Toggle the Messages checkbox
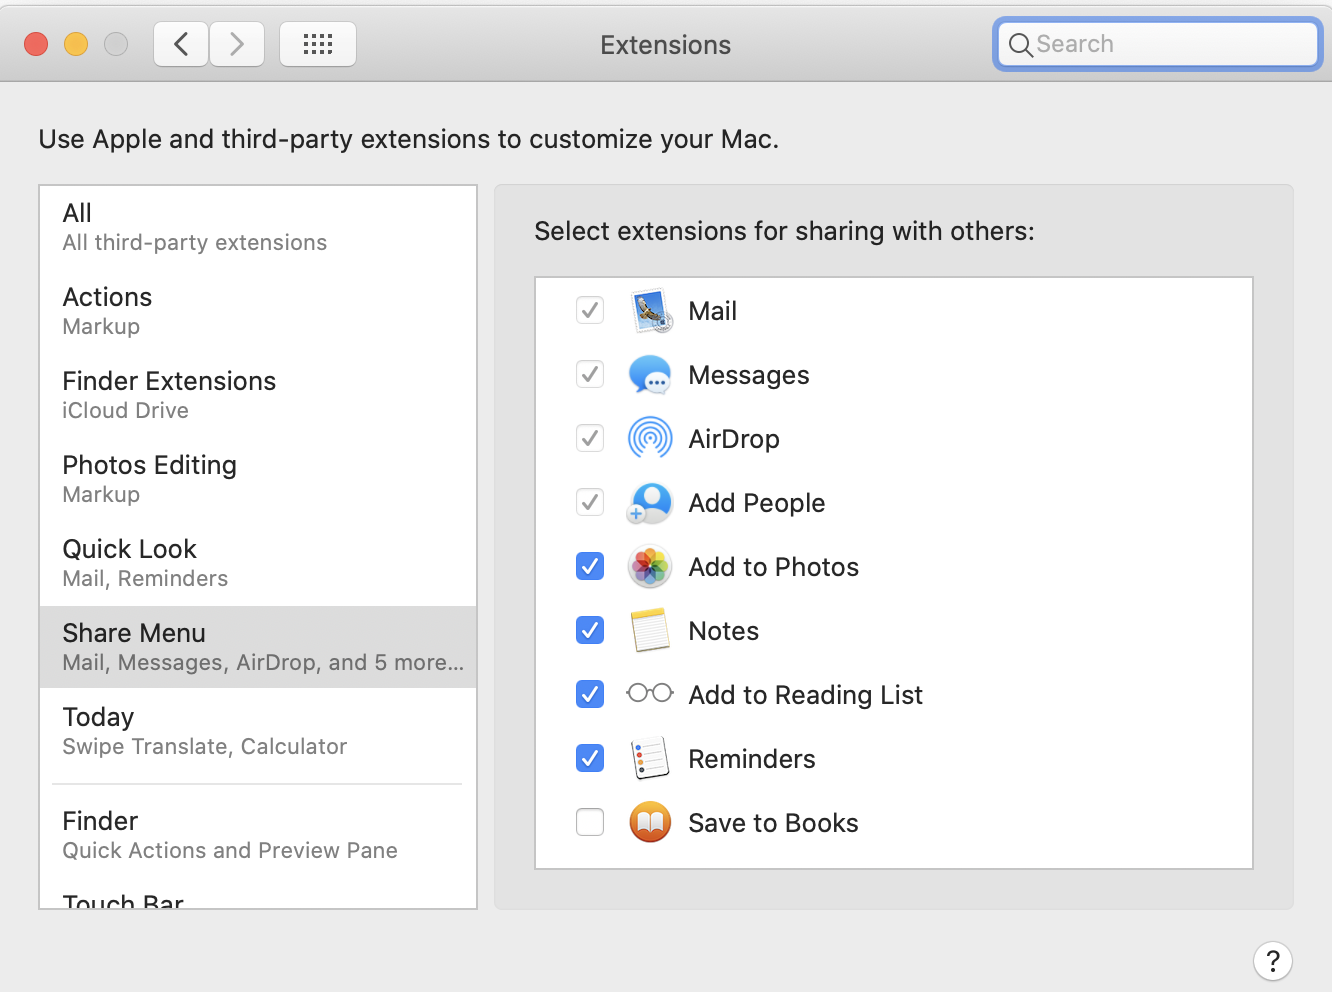This screenshot has height=992, width=1332. click(590, 374)
